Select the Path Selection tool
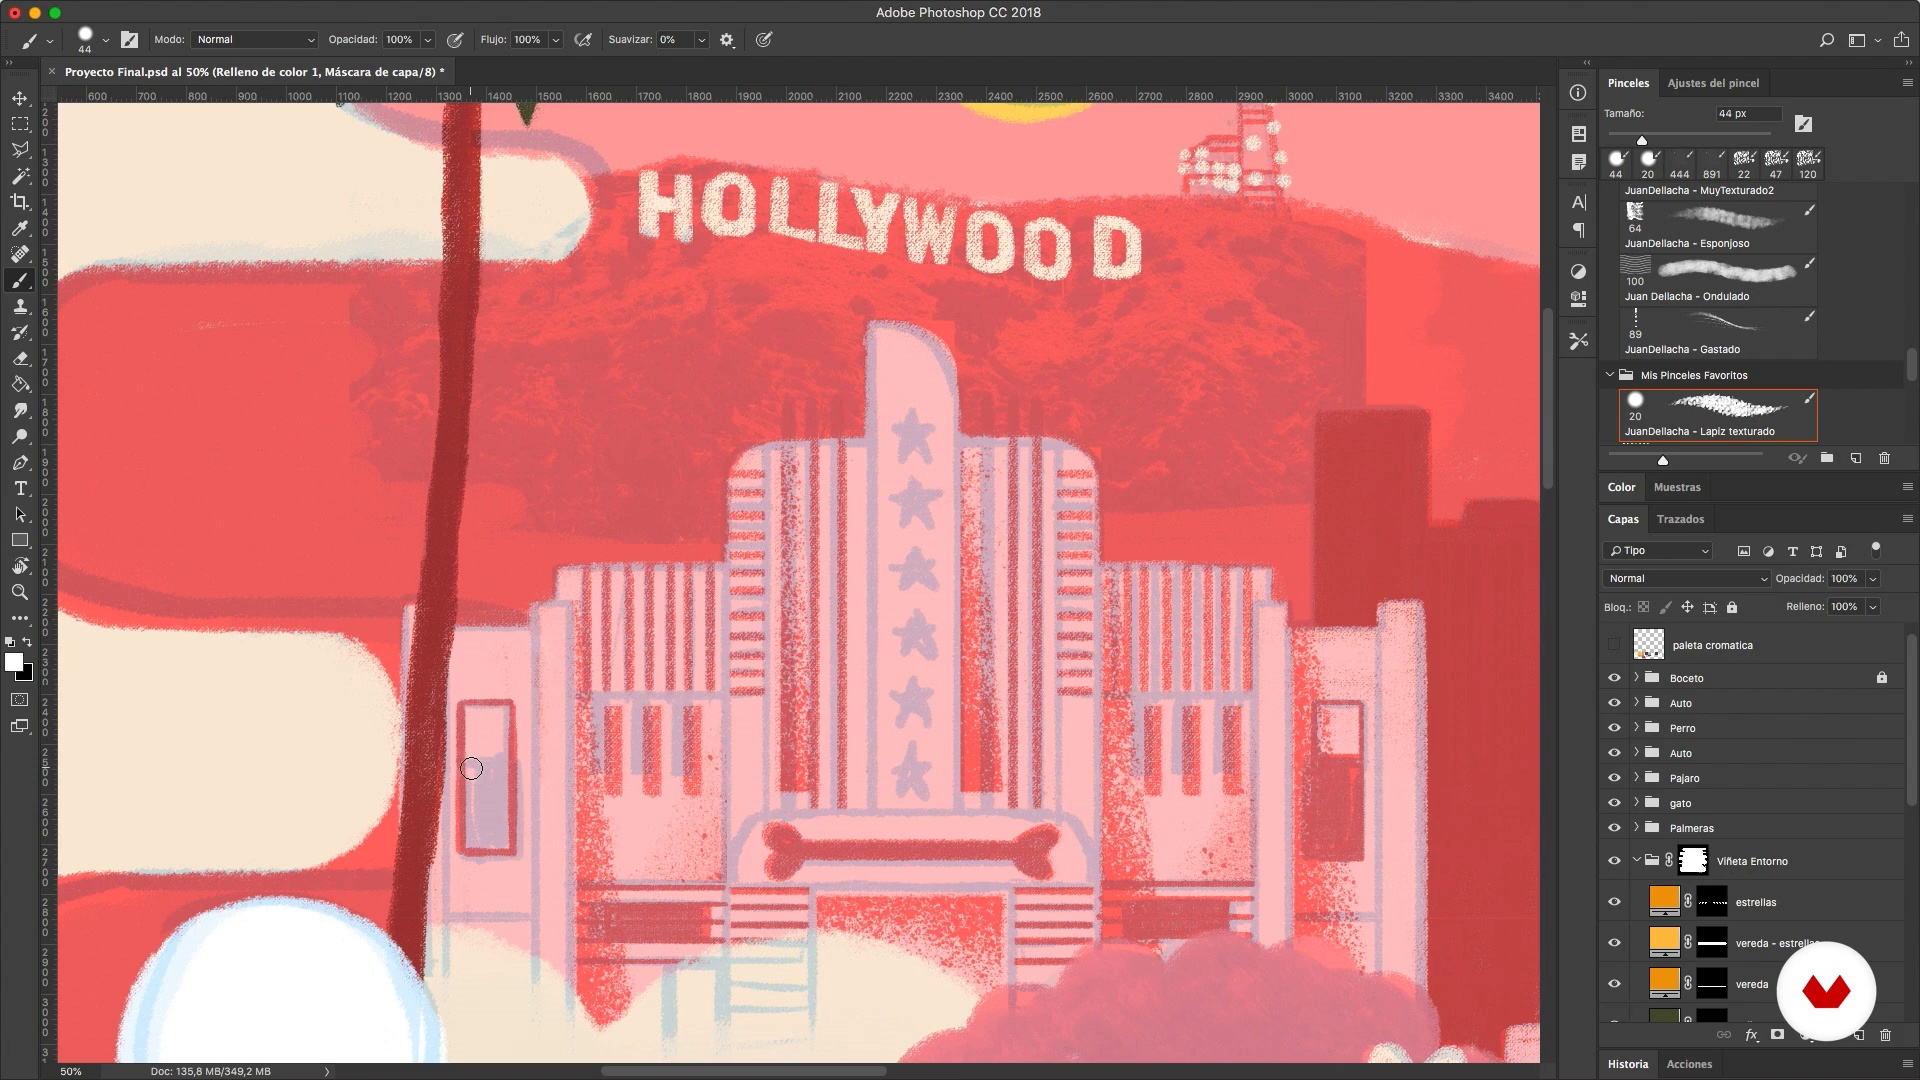The width and height of the screenshot is (1920, 1080). pos(20,514)
